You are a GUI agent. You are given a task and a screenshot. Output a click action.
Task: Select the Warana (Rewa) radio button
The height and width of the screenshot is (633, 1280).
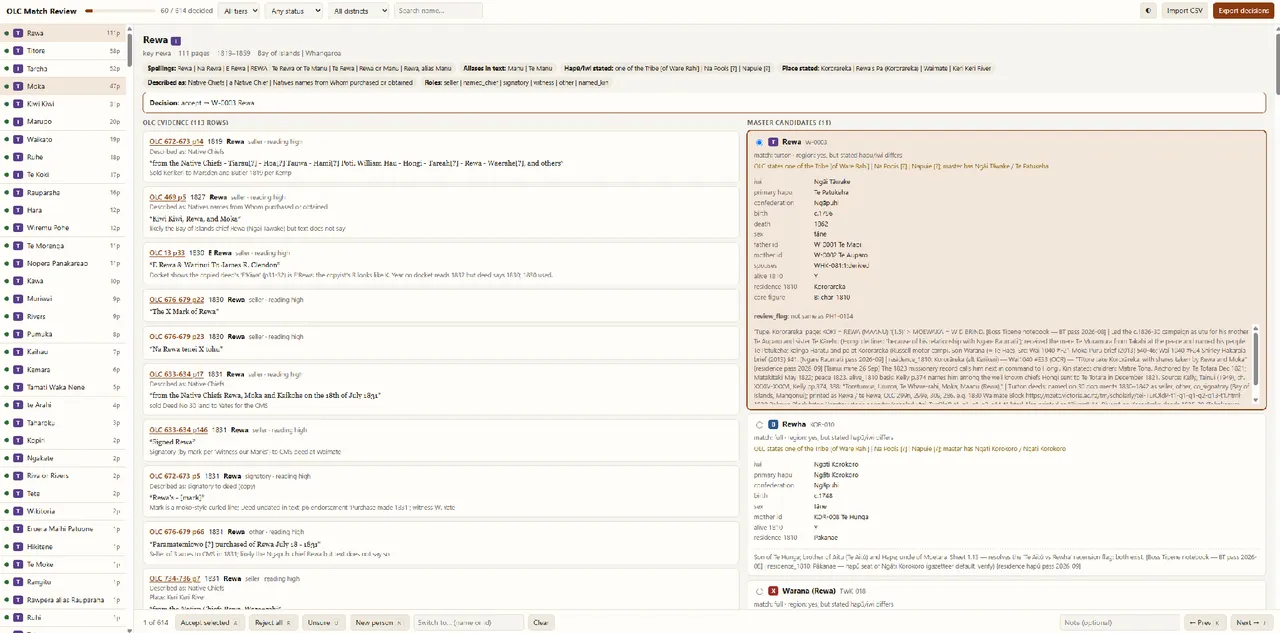click(759, 591)
